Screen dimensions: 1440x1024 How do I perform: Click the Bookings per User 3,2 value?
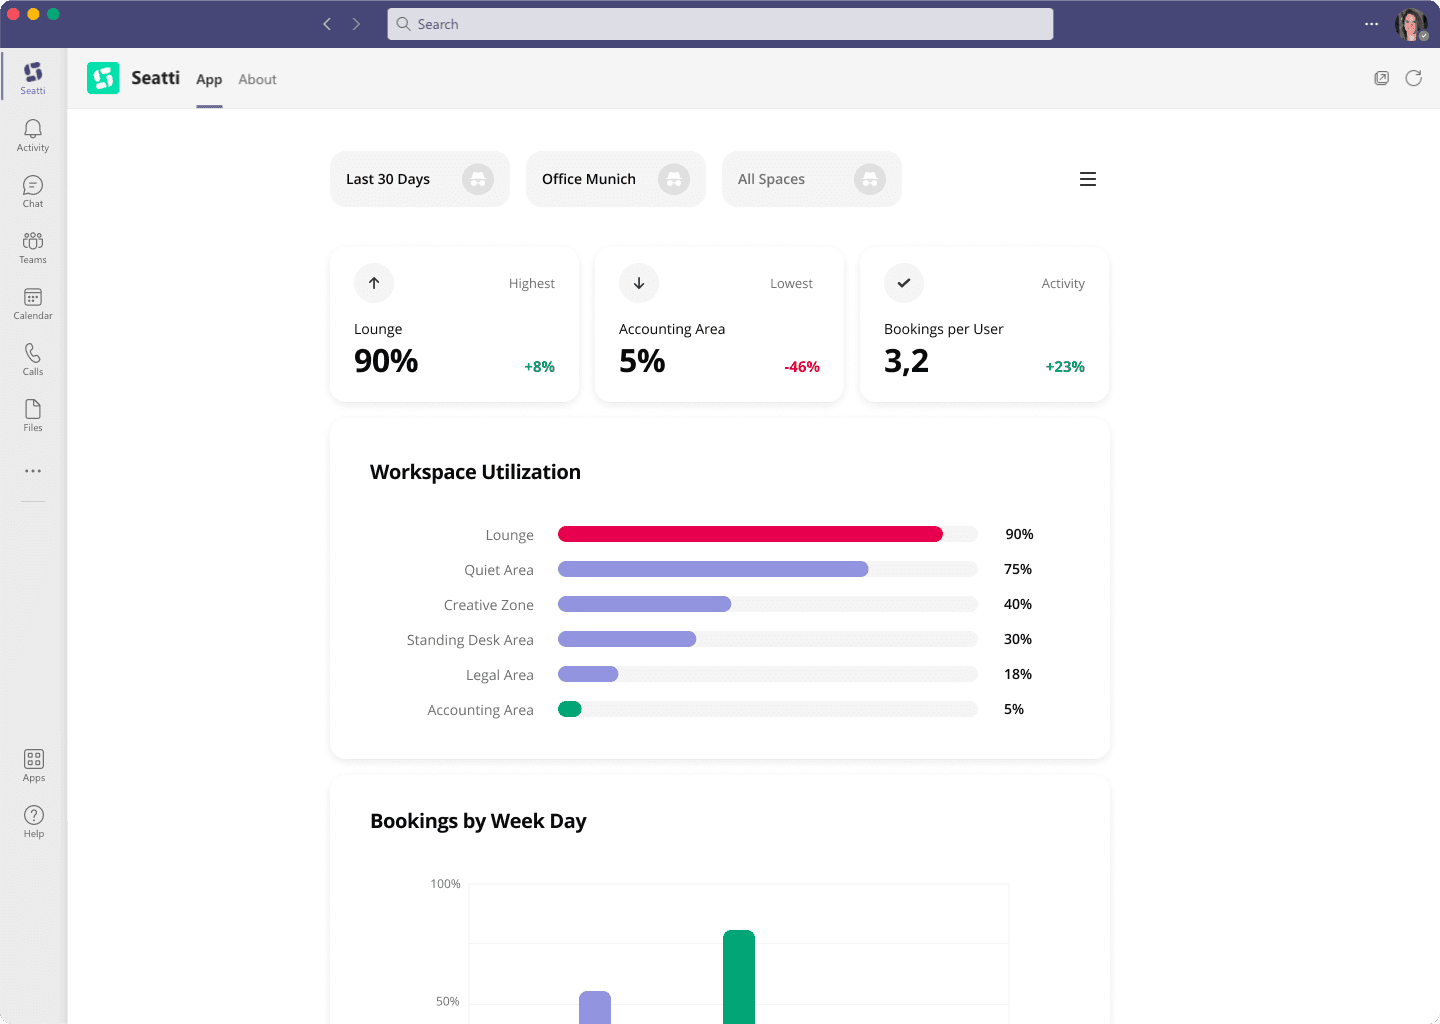[x=906, y=361]
